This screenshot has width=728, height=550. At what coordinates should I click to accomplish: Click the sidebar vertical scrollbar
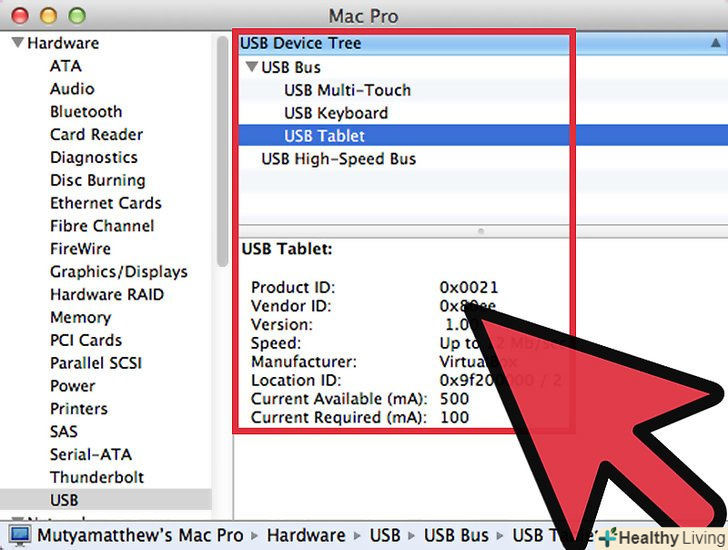(222, 152)
